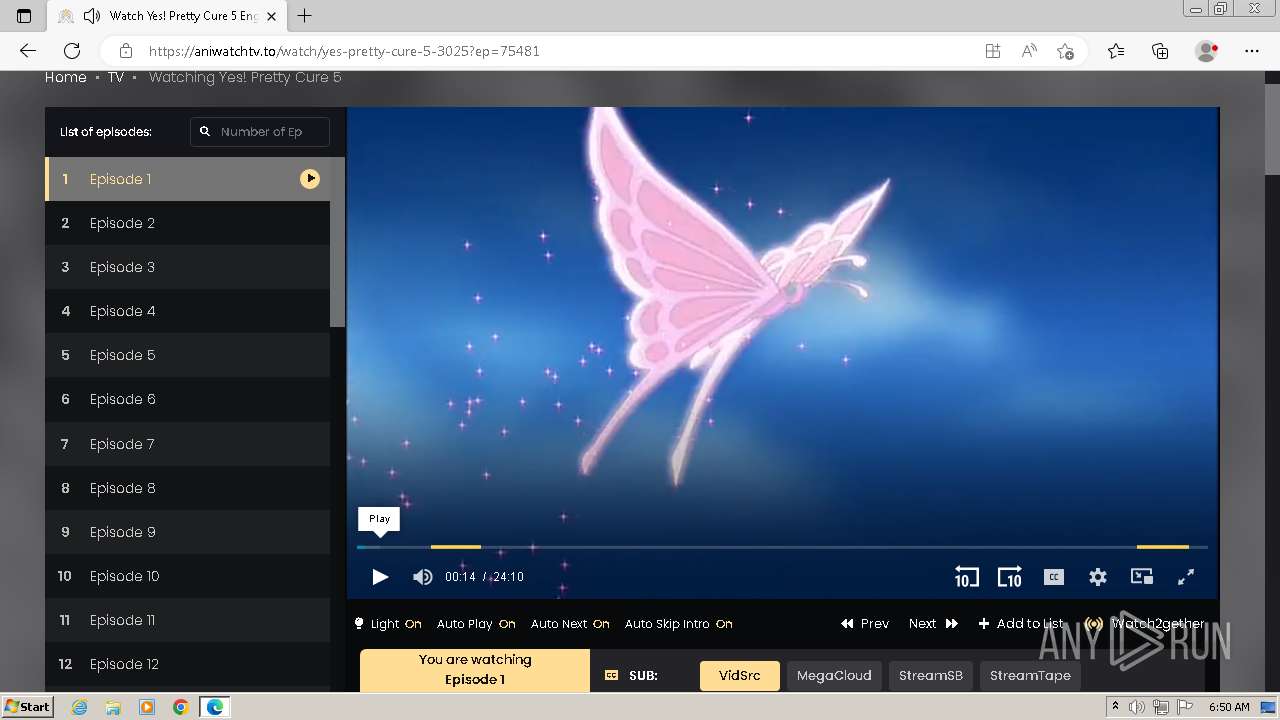Launch Internet Explorer from taskbar

tap(79, 707)
